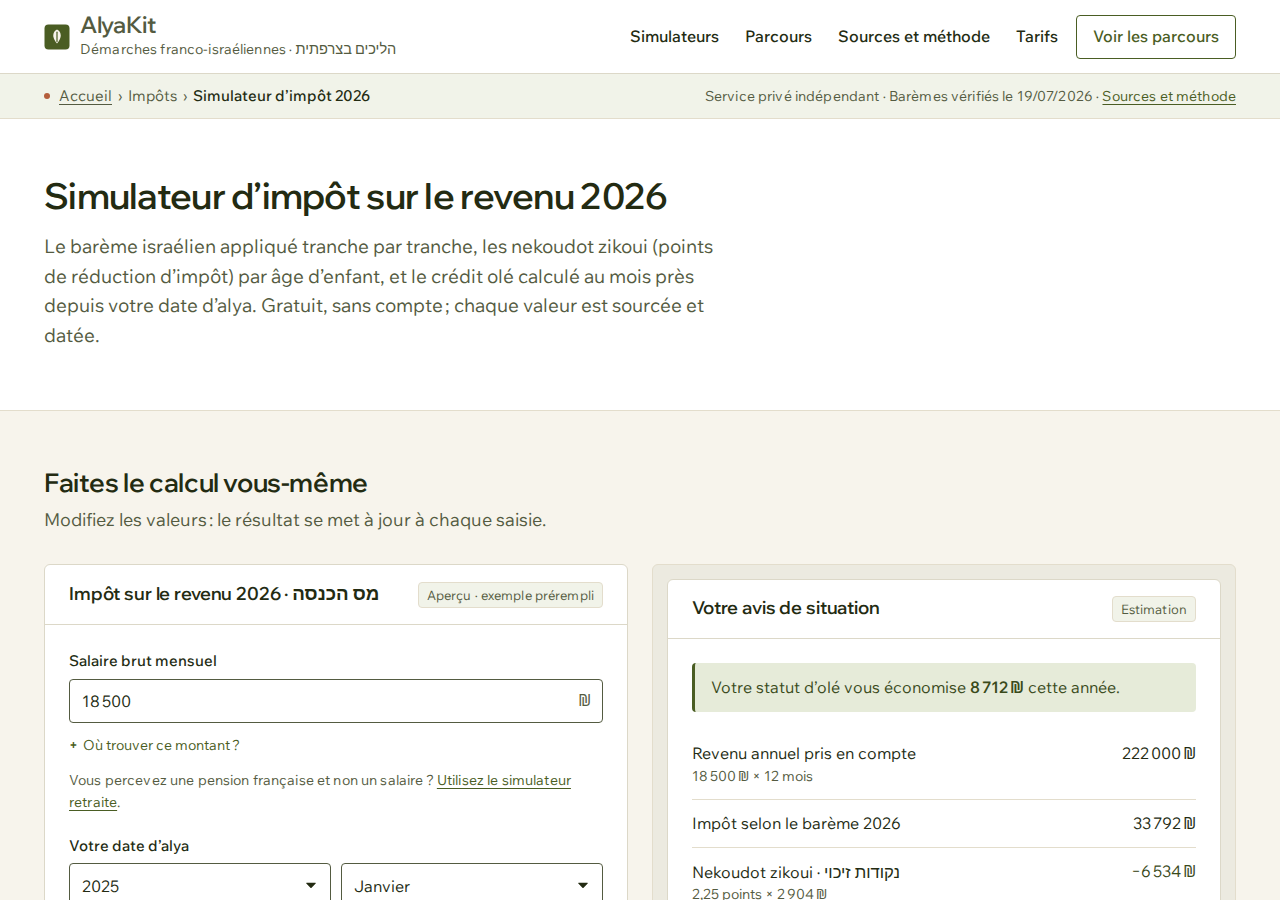Follow the Accueil breadcrumb link
The width and height of the screenshot is (1280, 900).
pyautogui.click(x=85, y=96)
